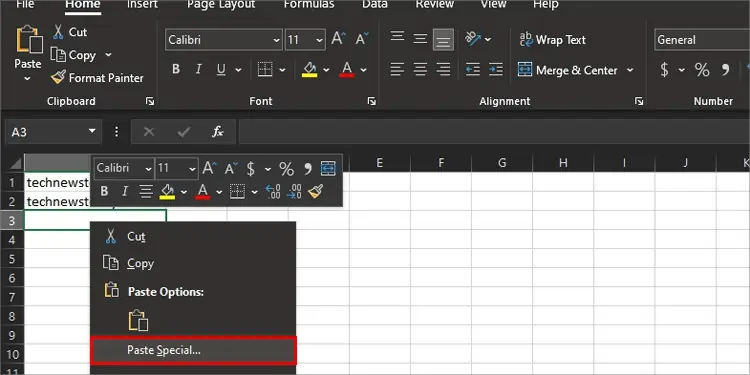Click inside the formula bar input
The height and width of the screenshot is (375, 750).
494,132
